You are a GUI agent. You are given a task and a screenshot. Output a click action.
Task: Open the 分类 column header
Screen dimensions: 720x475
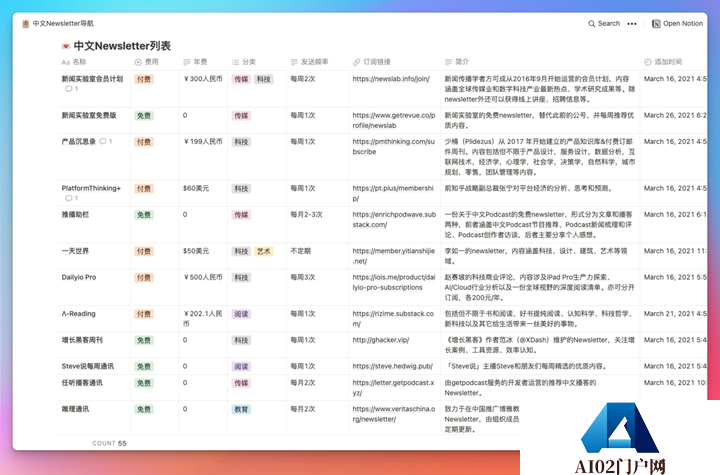244,62
